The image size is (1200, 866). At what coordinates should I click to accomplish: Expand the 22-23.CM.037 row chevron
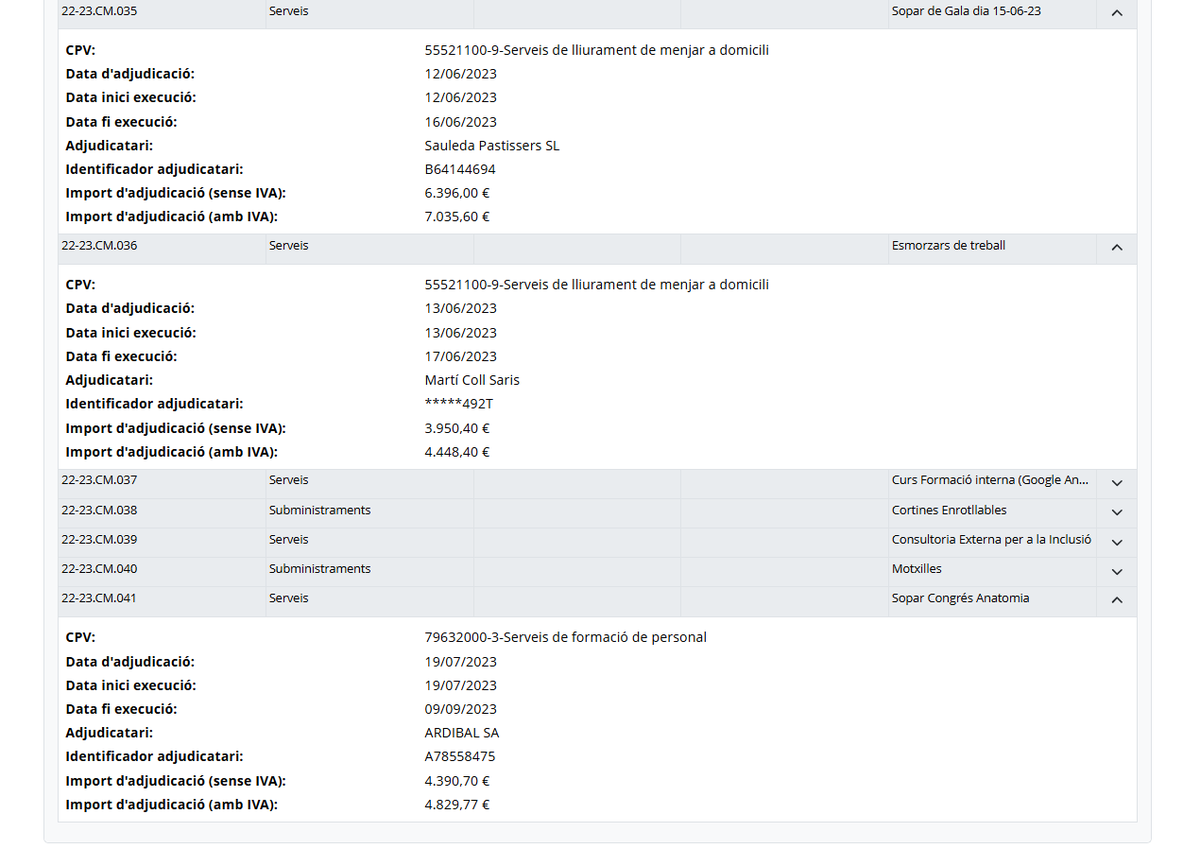1117,482
